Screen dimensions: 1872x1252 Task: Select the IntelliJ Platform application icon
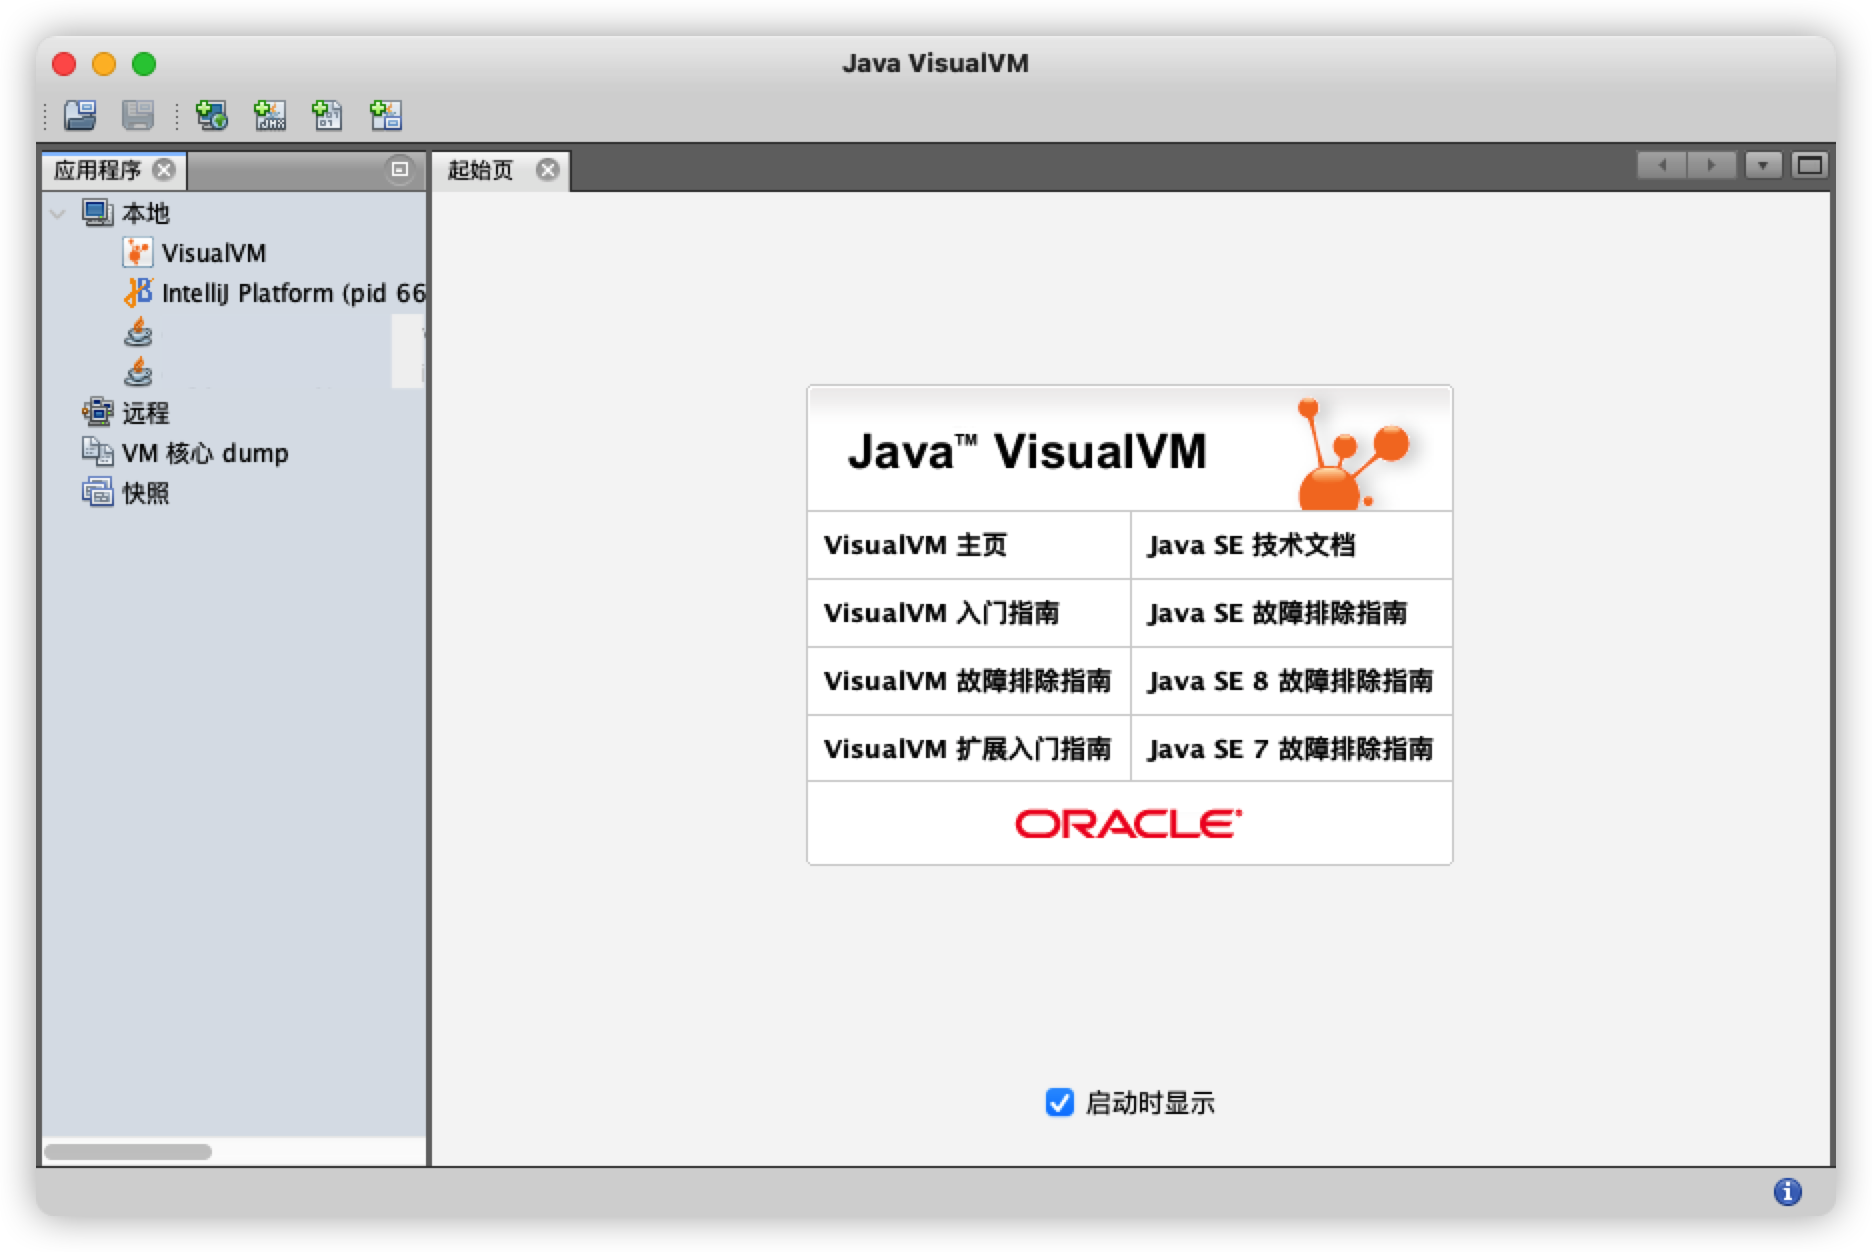point(138,292)
